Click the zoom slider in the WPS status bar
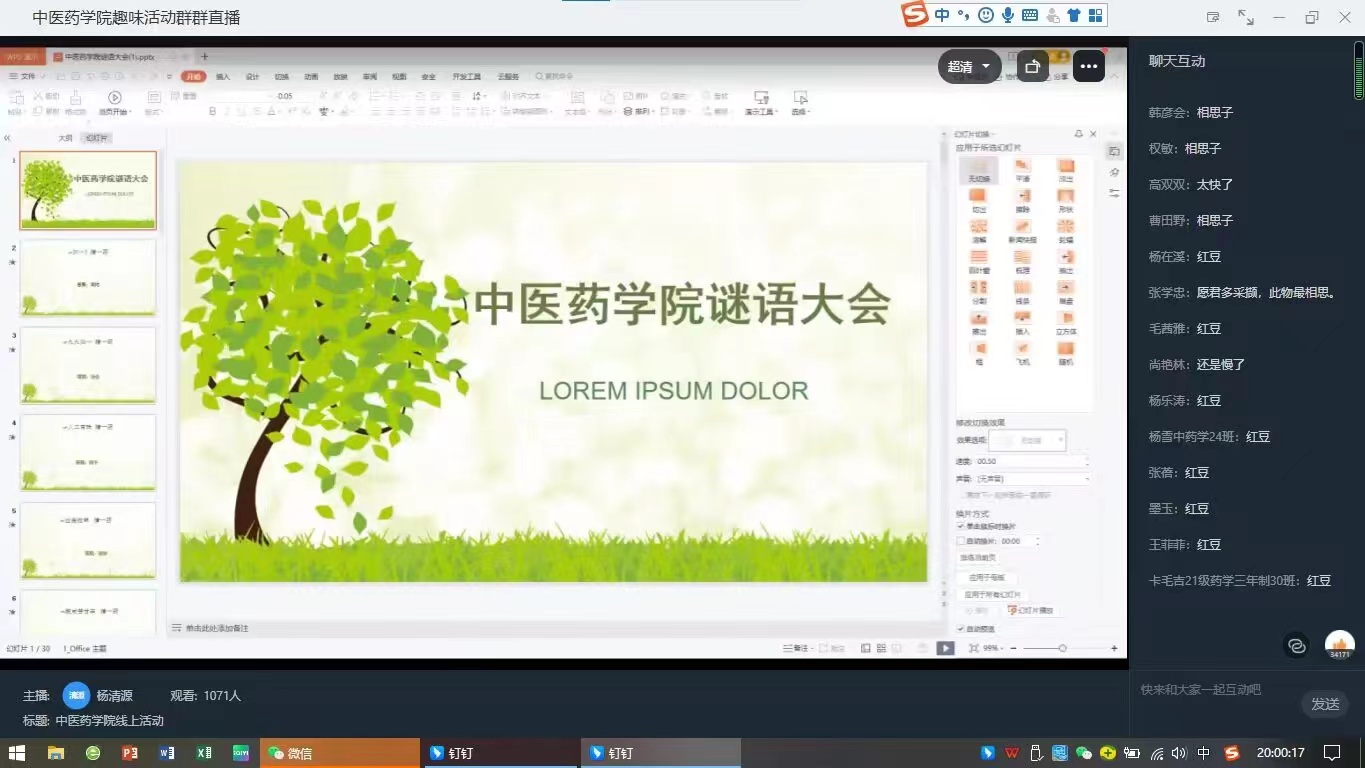1365x768 pixels. [1062, 648]
